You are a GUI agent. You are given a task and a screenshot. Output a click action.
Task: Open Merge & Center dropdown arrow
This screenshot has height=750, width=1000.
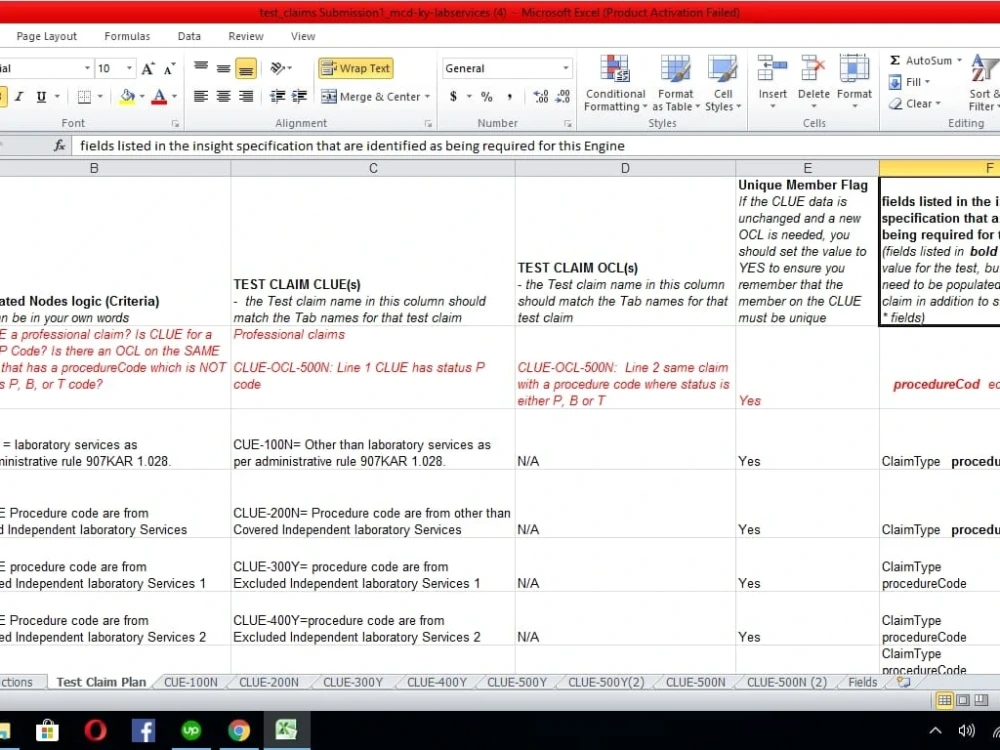[x=427, y=97]
